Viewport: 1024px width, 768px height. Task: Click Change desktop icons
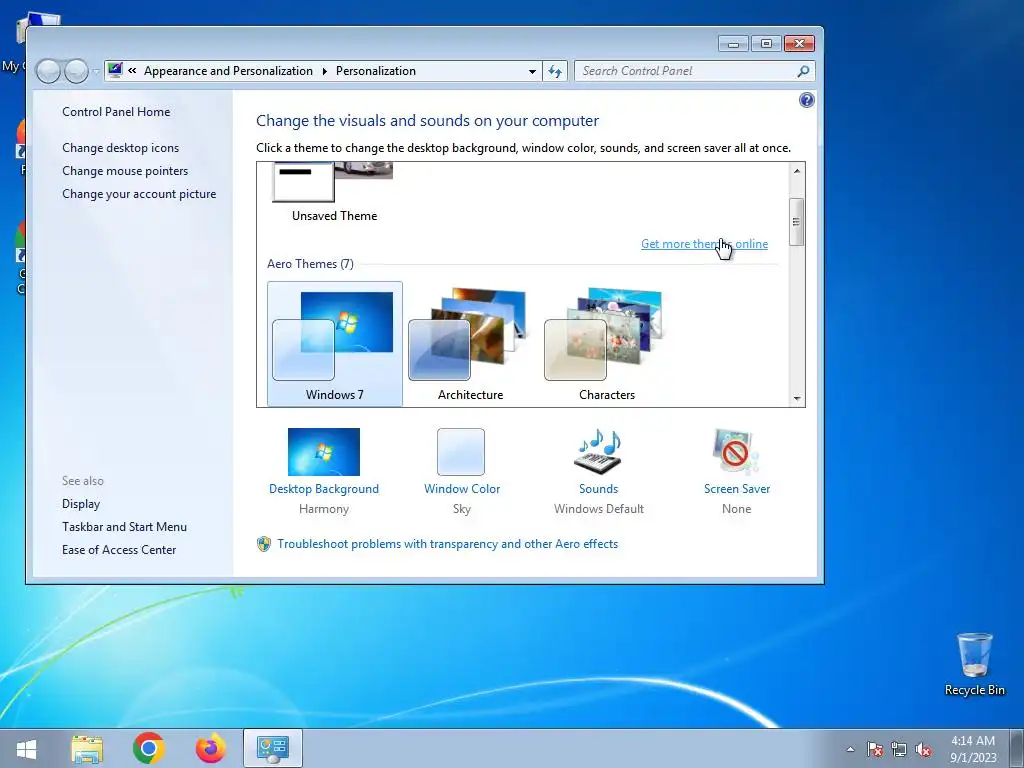(120, 148)
